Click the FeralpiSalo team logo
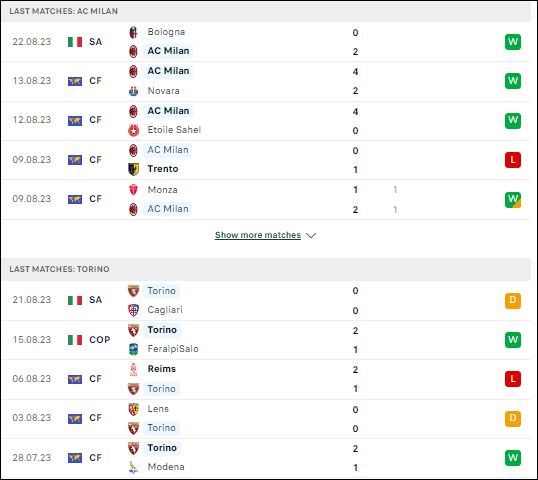The height and width of the screenshot is (480, 538). 133,349
